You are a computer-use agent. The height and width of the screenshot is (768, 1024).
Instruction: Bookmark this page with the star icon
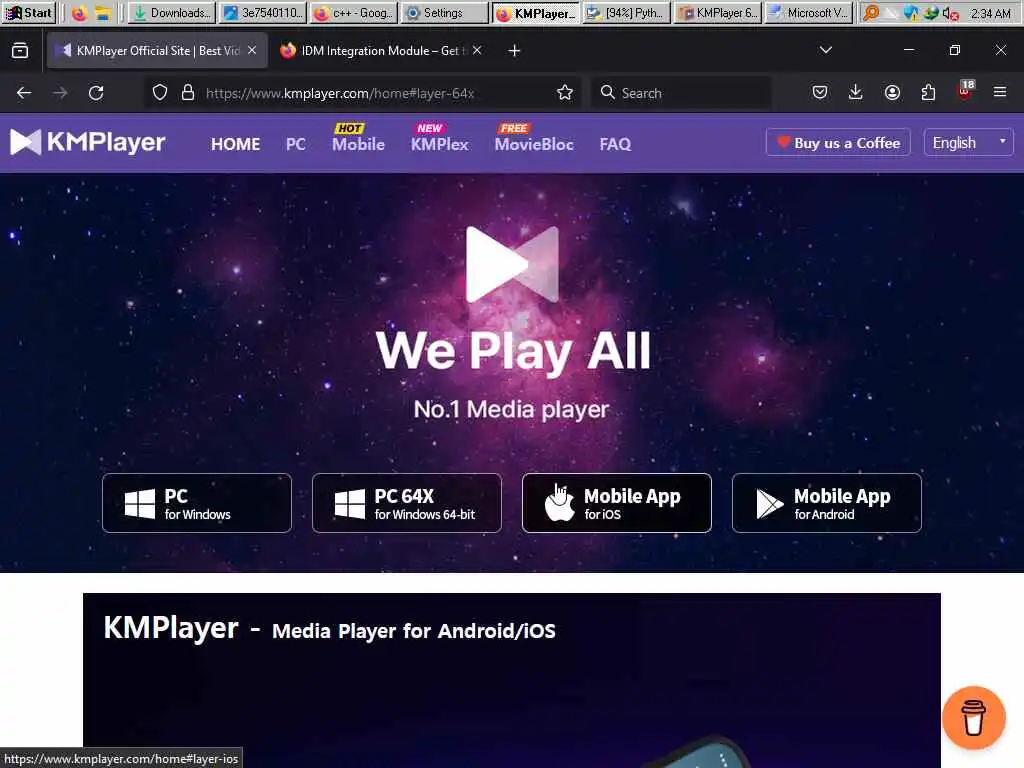pos(565,93)
